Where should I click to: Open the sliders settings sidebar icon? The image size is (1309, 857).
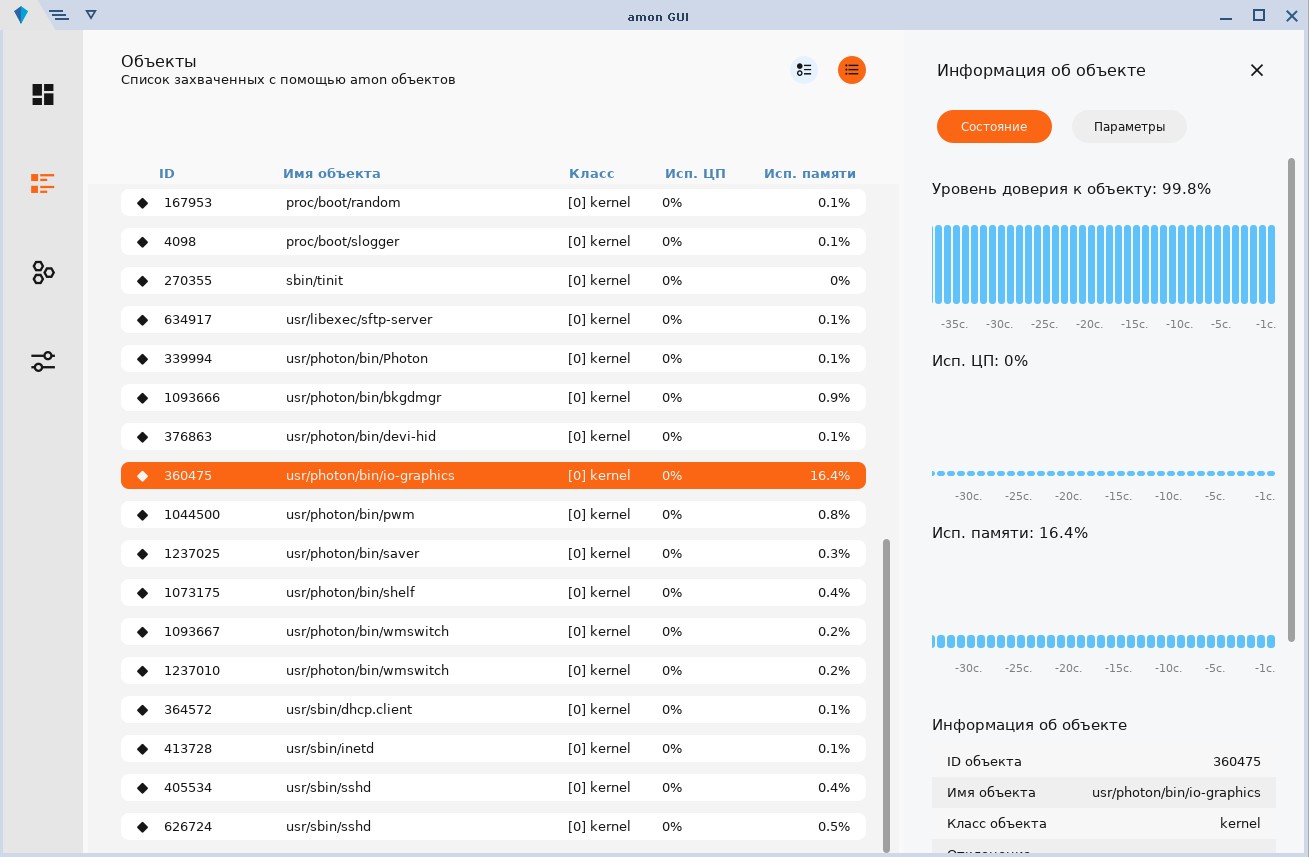click(43, 362)
